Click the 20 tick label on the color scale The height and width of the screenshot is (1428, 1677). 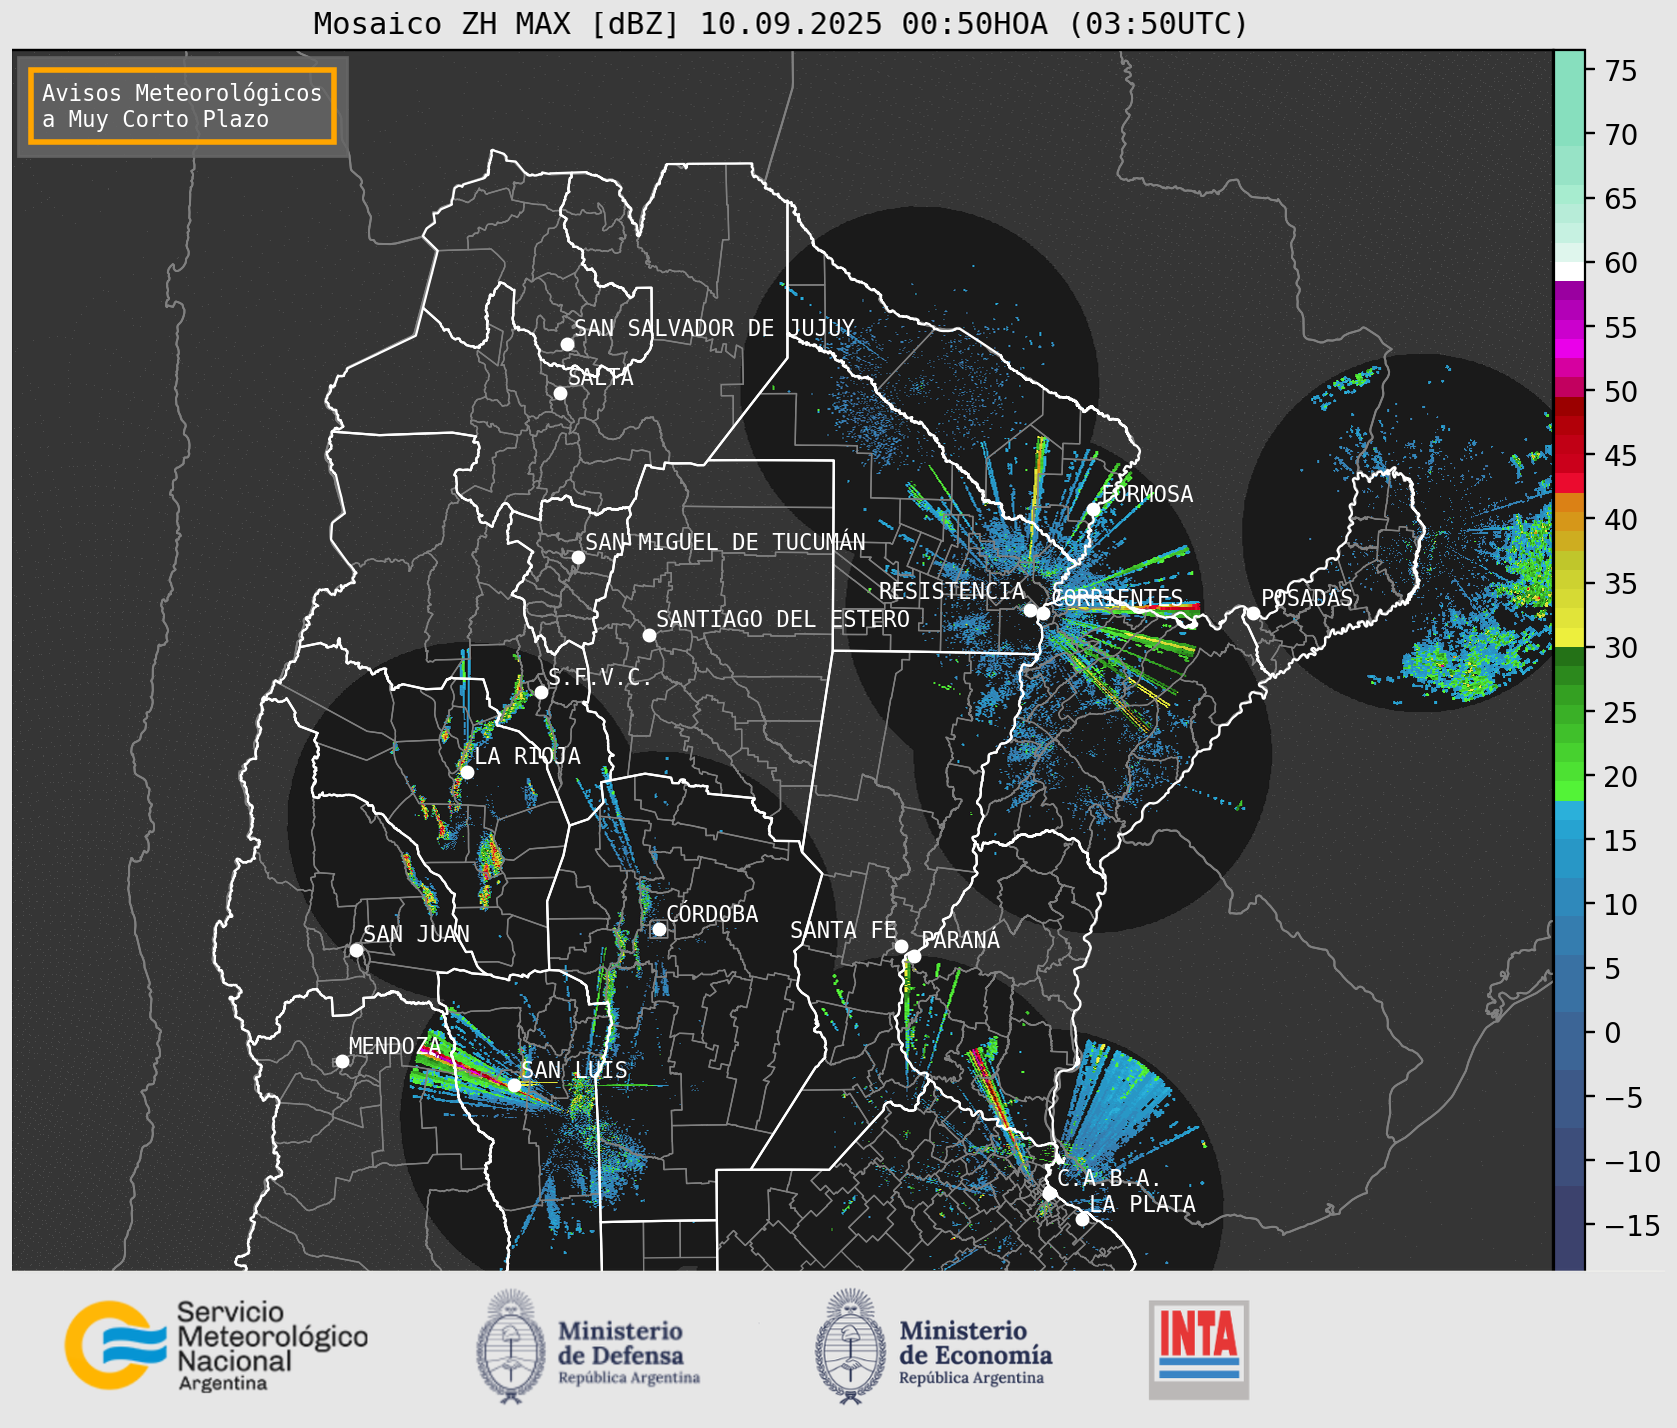click(x=1621, y=777)
